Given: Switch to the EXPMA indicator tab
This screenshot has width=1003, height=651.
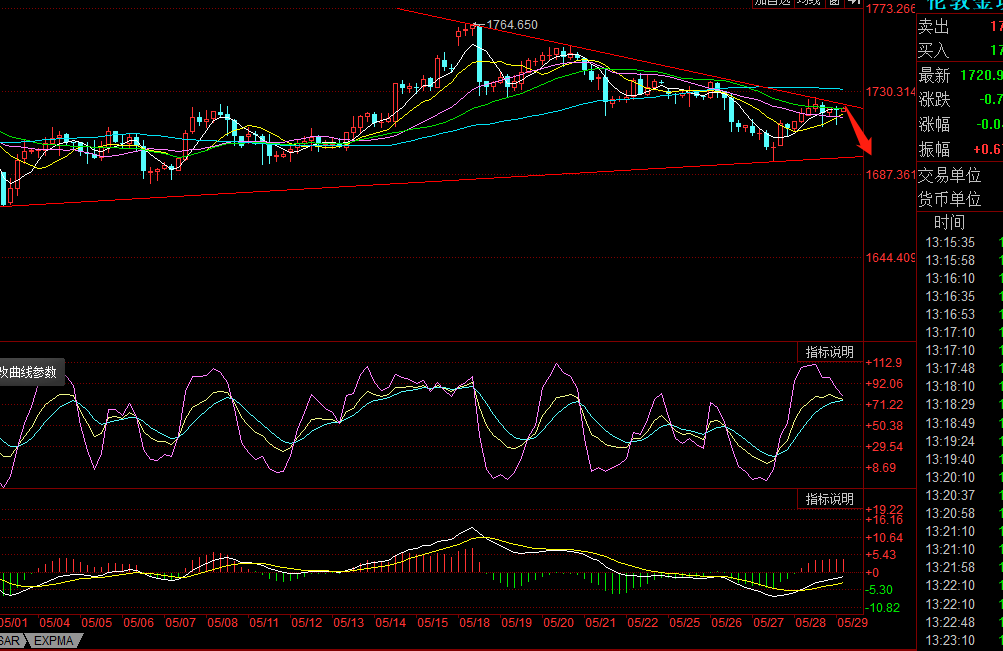Looking at the screenshot, I should click(54, 641).
